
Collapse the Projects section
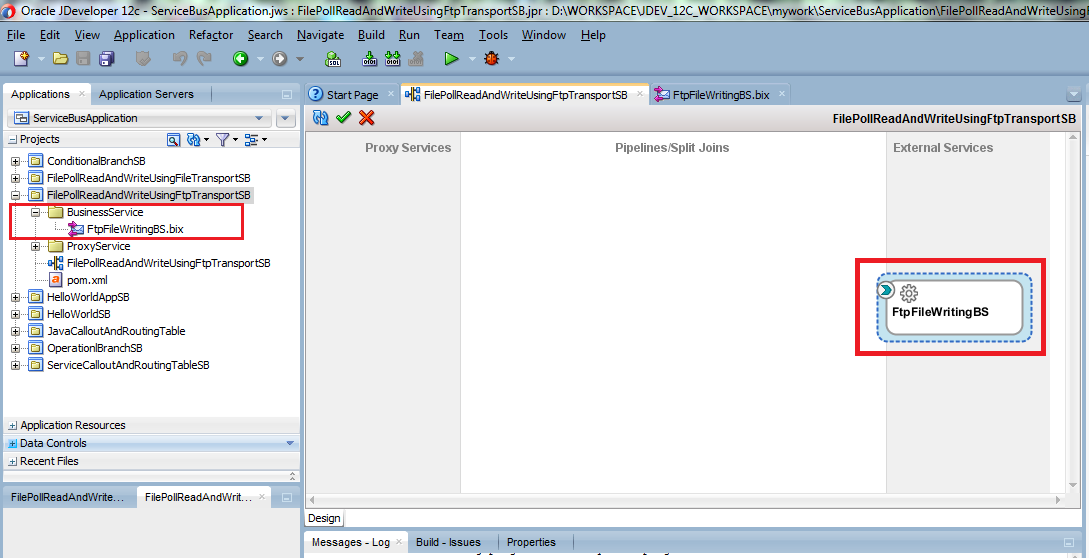(13, 140)
